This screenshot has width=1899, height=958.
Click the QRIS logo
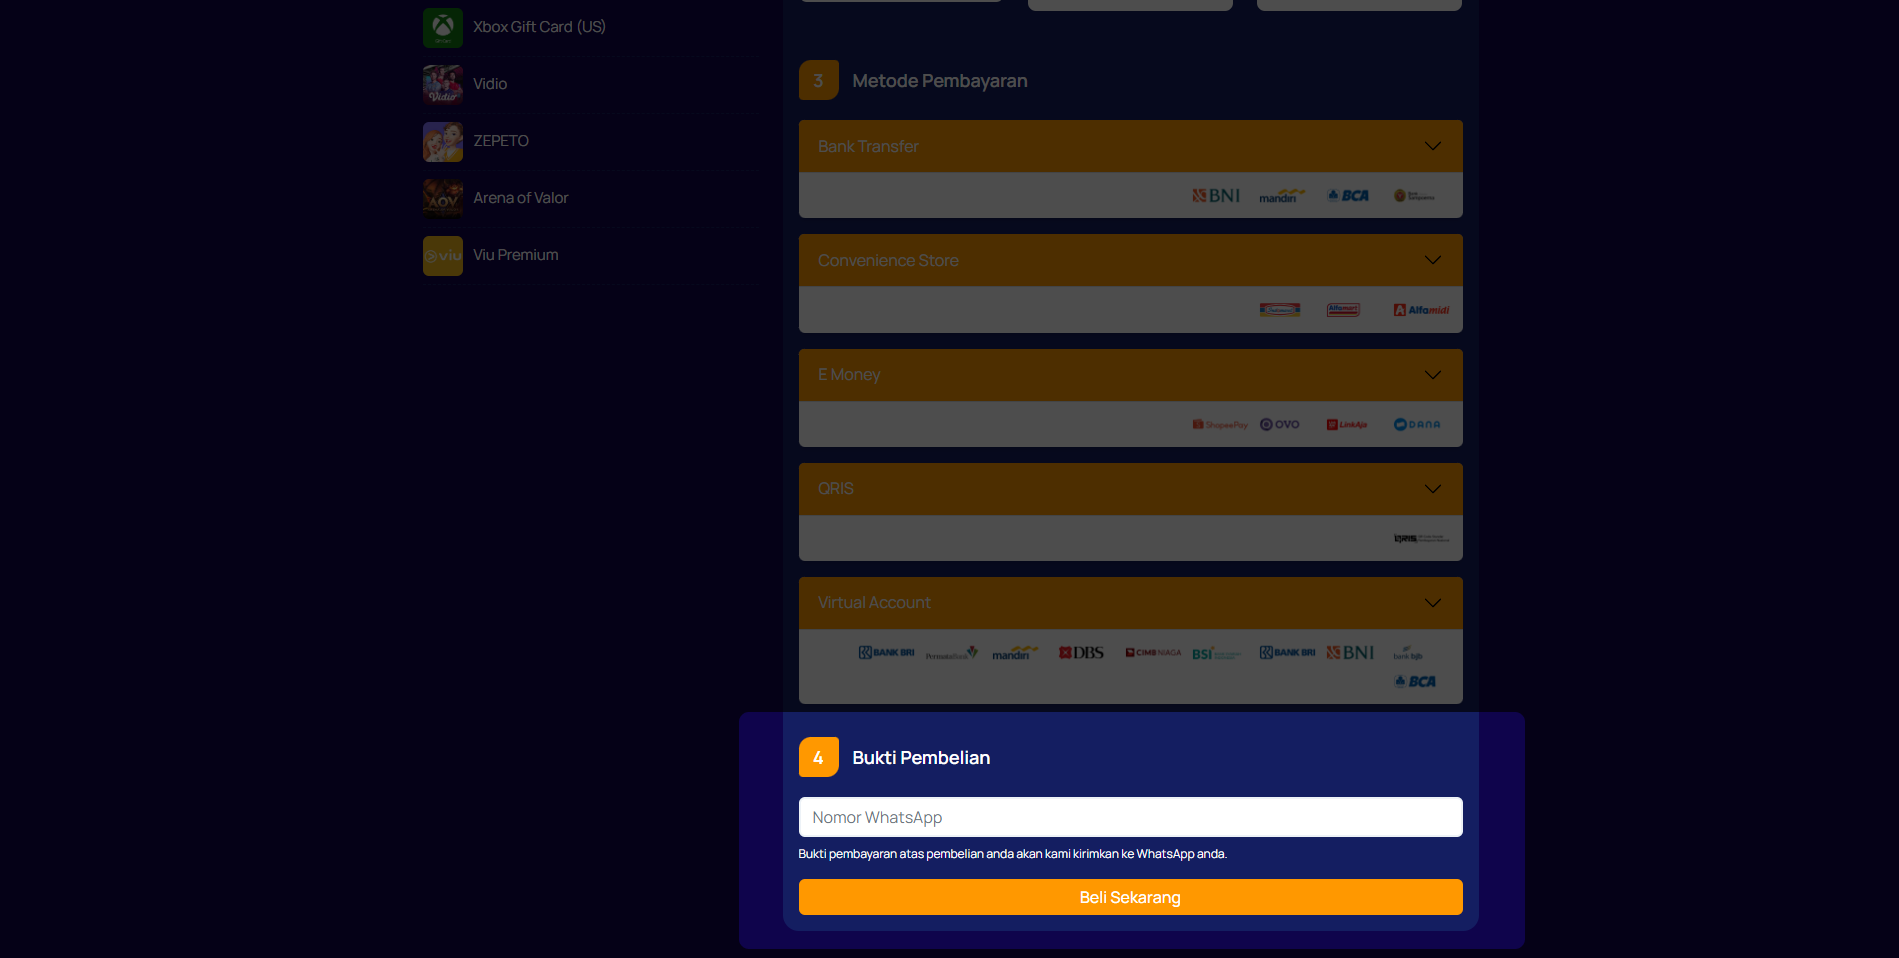(1421, 539)
